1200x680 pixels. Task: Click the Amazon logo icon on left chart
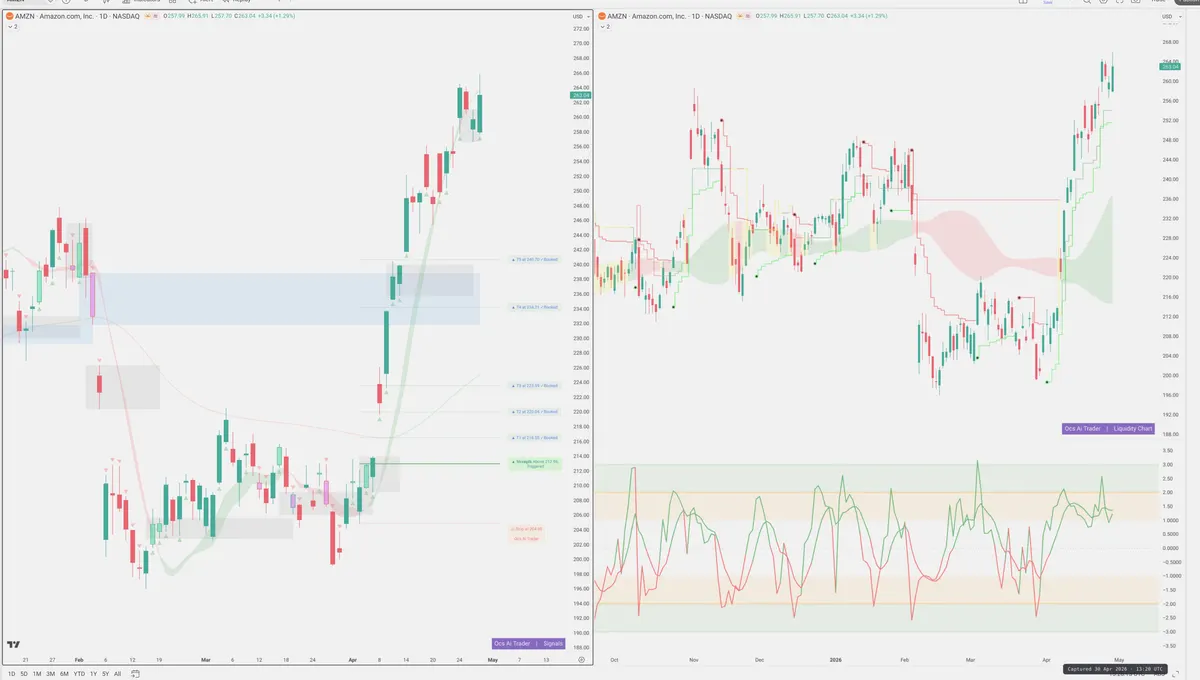pyautogui.click(x=10, y=16)
